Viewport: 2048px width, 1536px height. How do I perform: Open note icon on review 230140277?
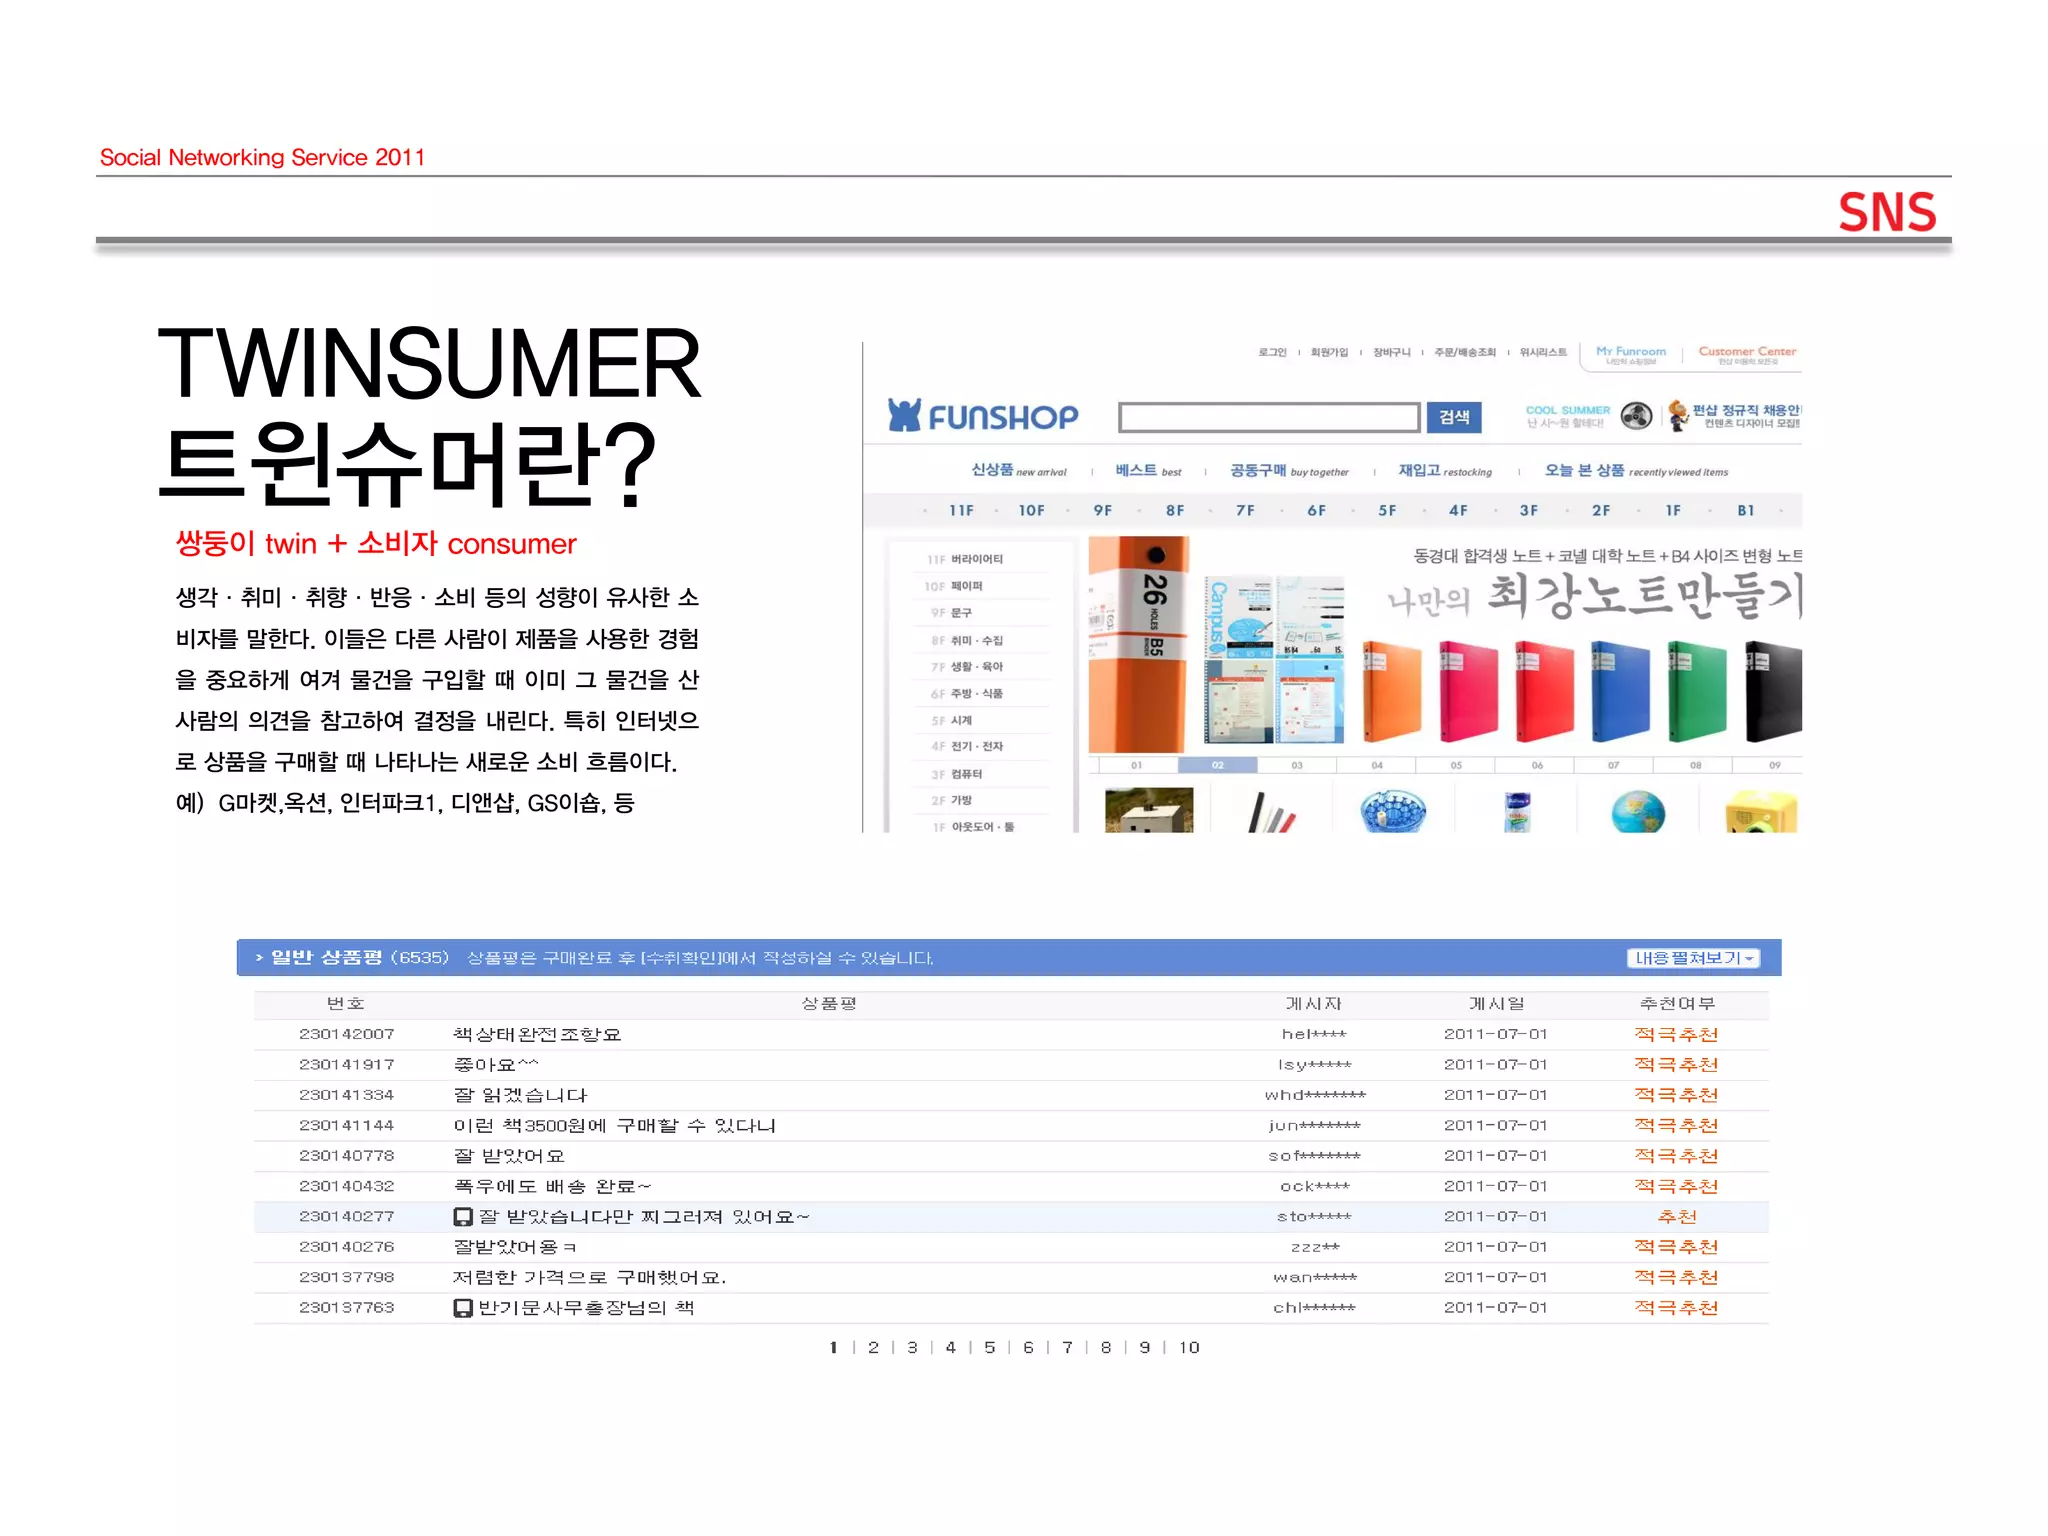click(x=462, y=1217)
